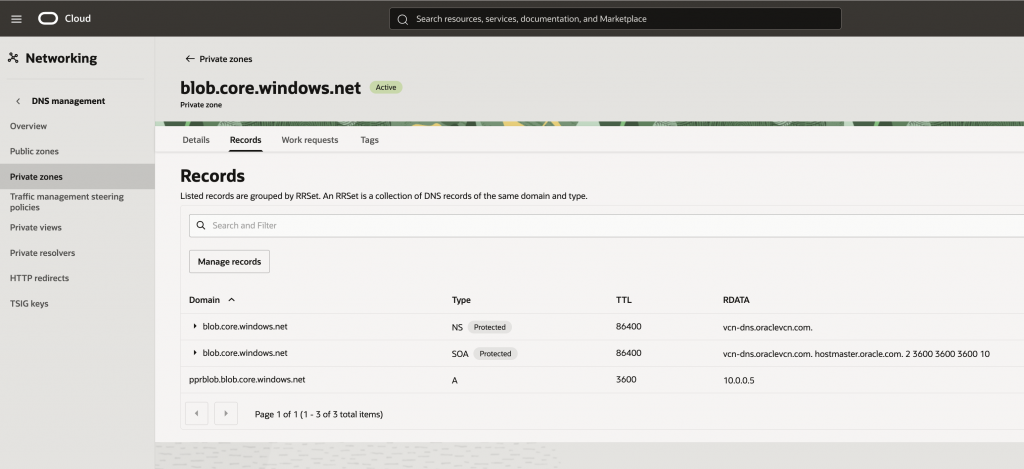
Task: Open Public zones in the sidebar
Action: tap(34, 151)
